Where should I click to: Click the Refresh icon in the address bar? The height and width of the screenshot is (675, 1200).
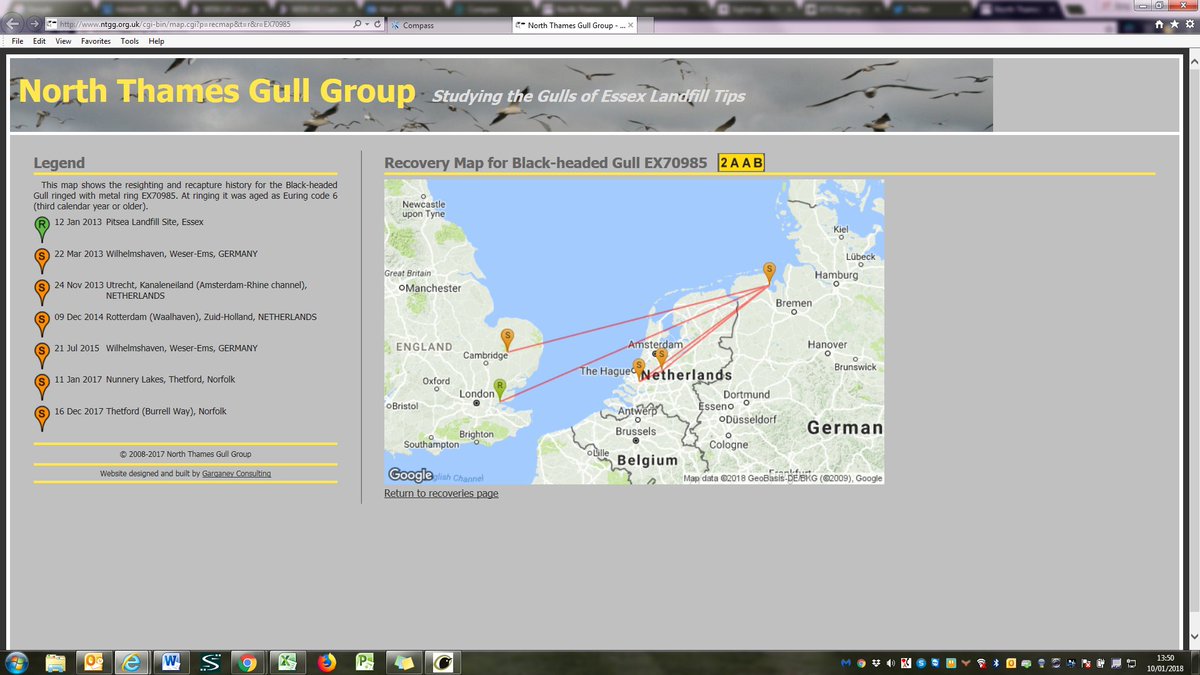point(378,22)
